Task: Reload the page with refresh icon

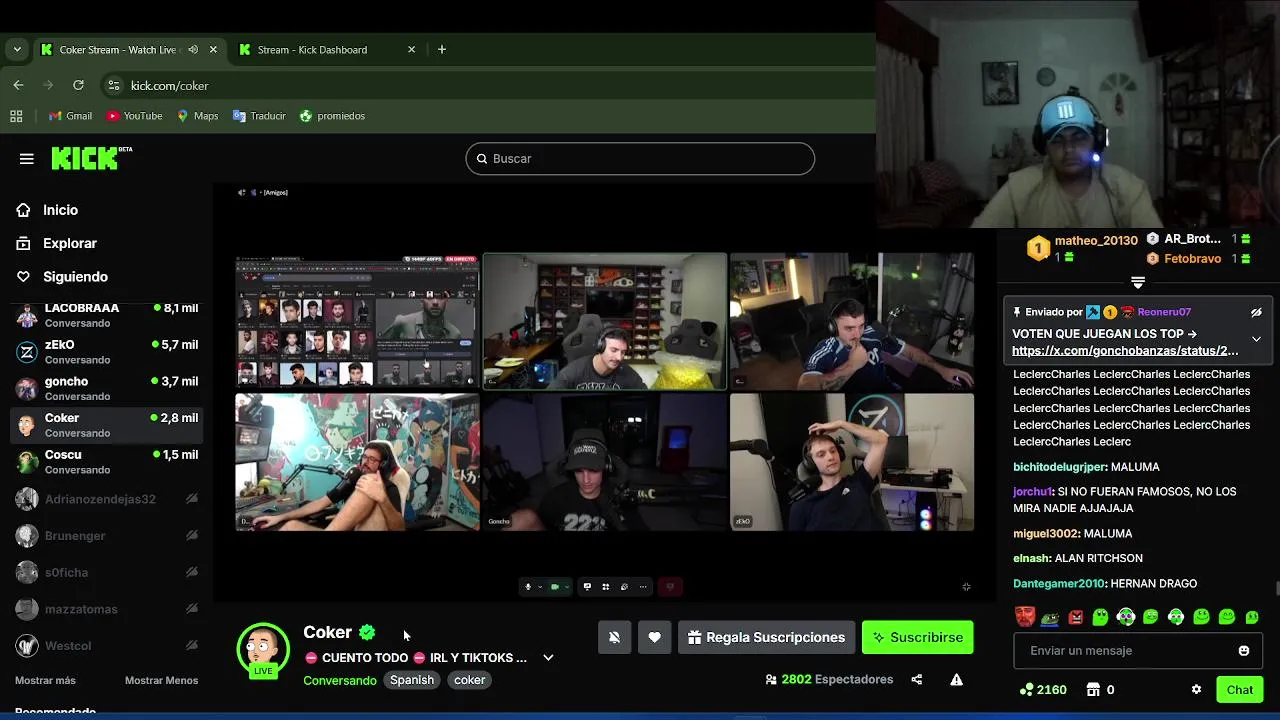Action: (x=78, y=85)
